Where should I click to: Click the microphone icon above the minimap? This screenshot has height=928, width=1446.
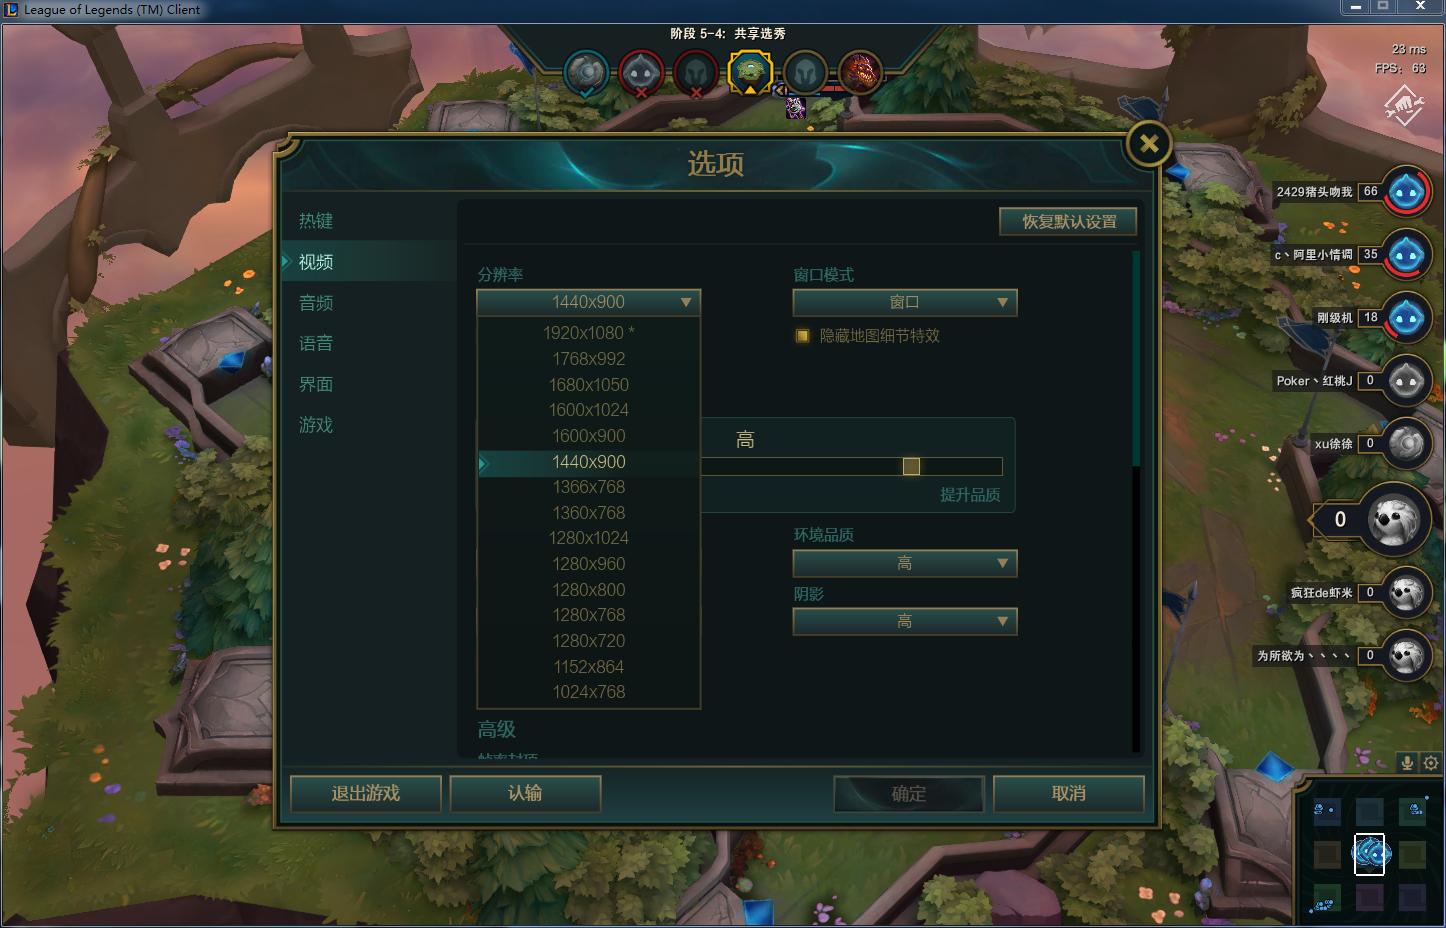1407,763
